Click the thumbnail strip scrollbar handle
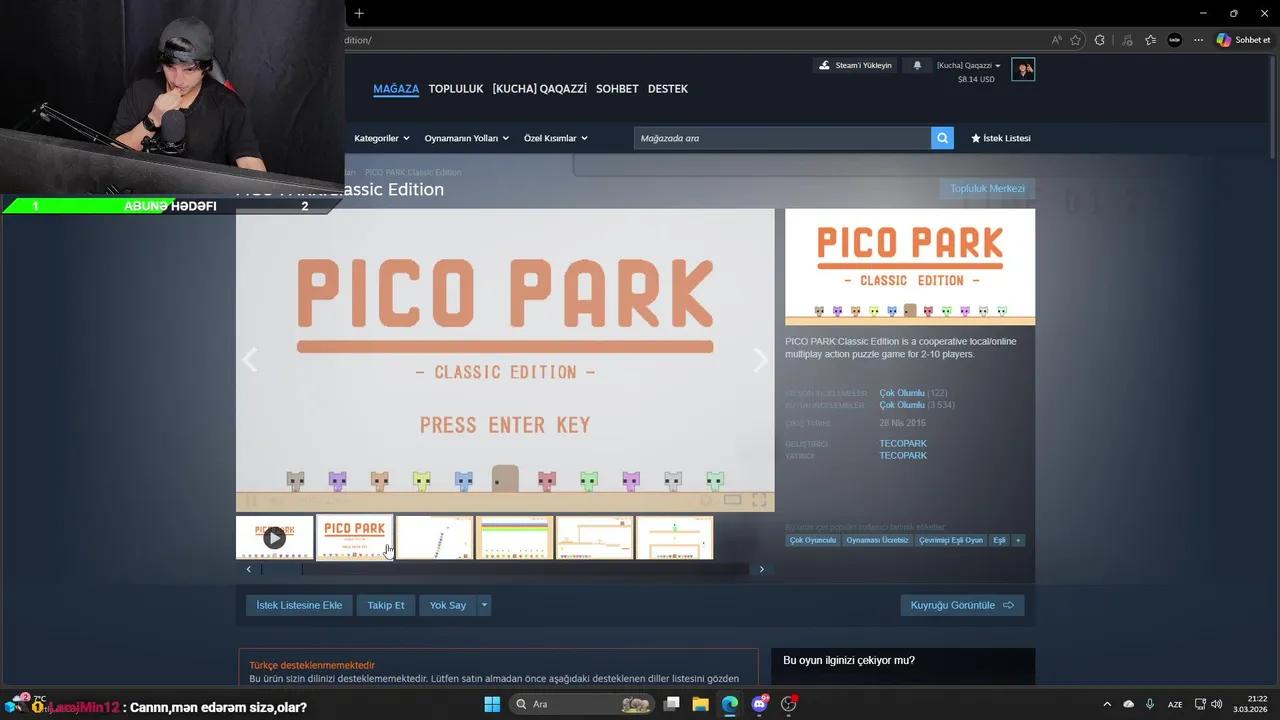The width and height of the screenshot is (1280, 720). 282,569
